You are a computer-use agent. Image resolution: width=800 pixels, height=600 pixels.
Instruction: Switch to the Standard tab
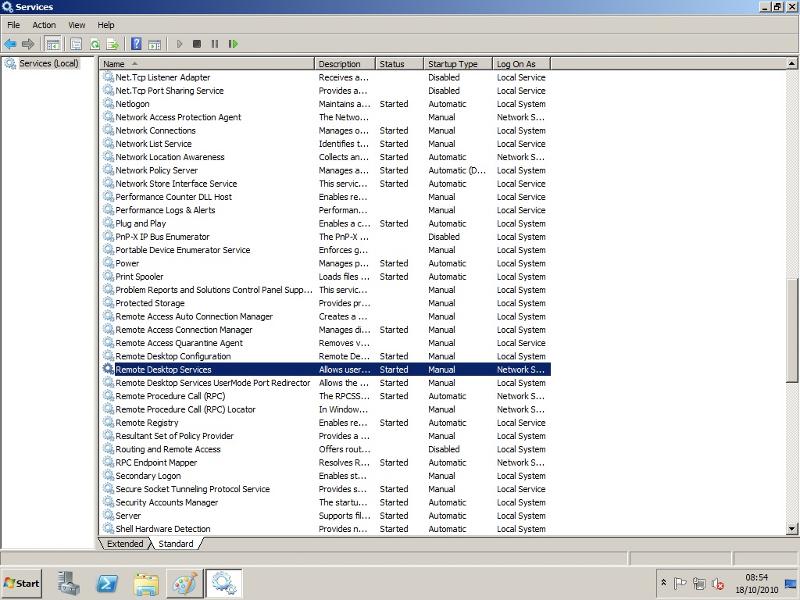(176, 544)
